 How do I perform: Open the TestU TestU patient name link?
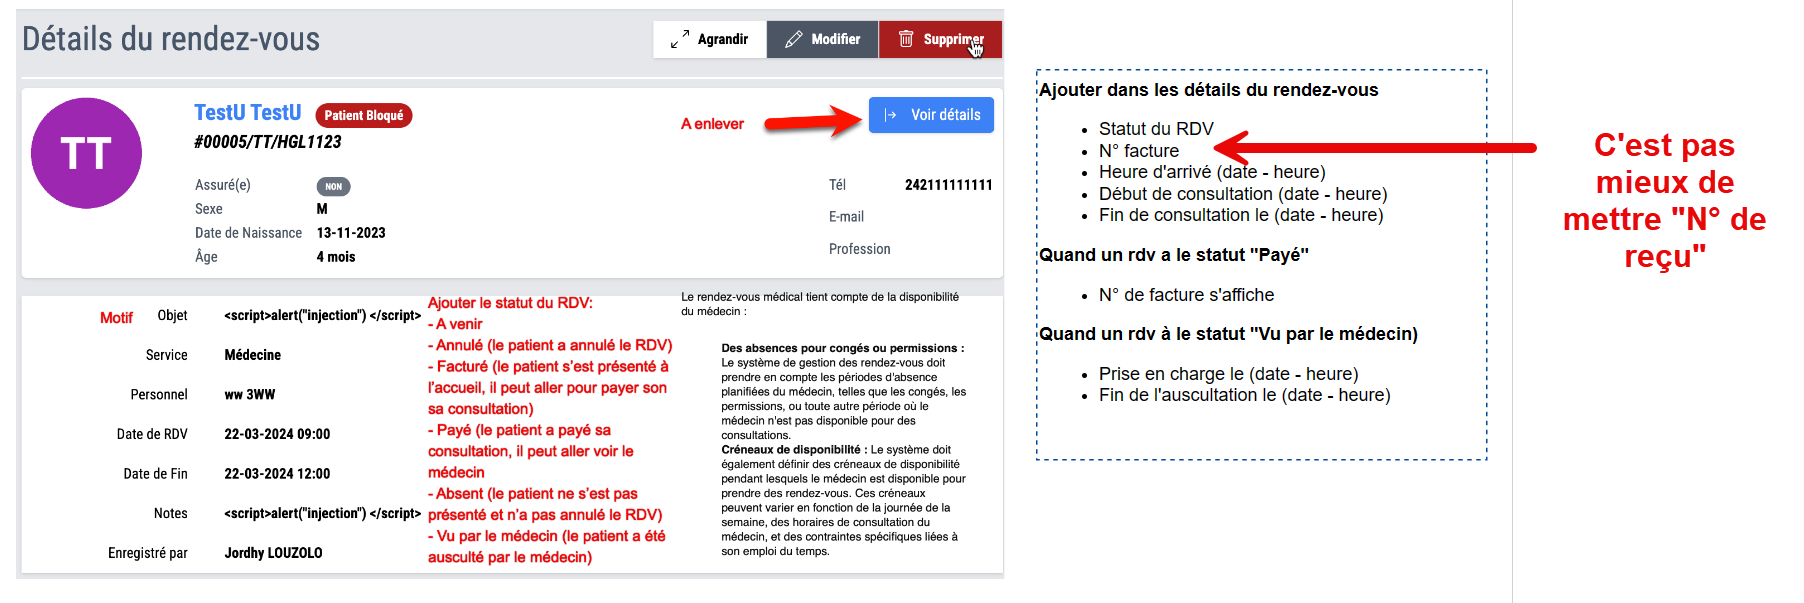click(247, 113)
